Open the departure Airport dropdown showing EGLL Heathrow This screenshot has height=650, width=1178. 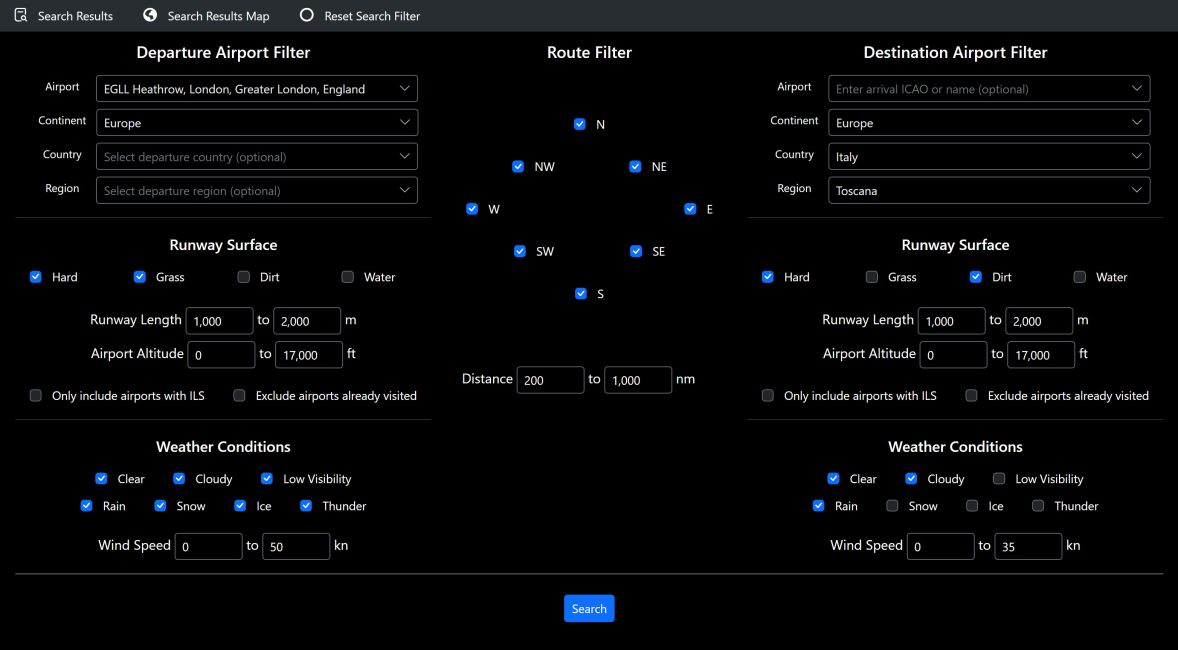[256, 88]
